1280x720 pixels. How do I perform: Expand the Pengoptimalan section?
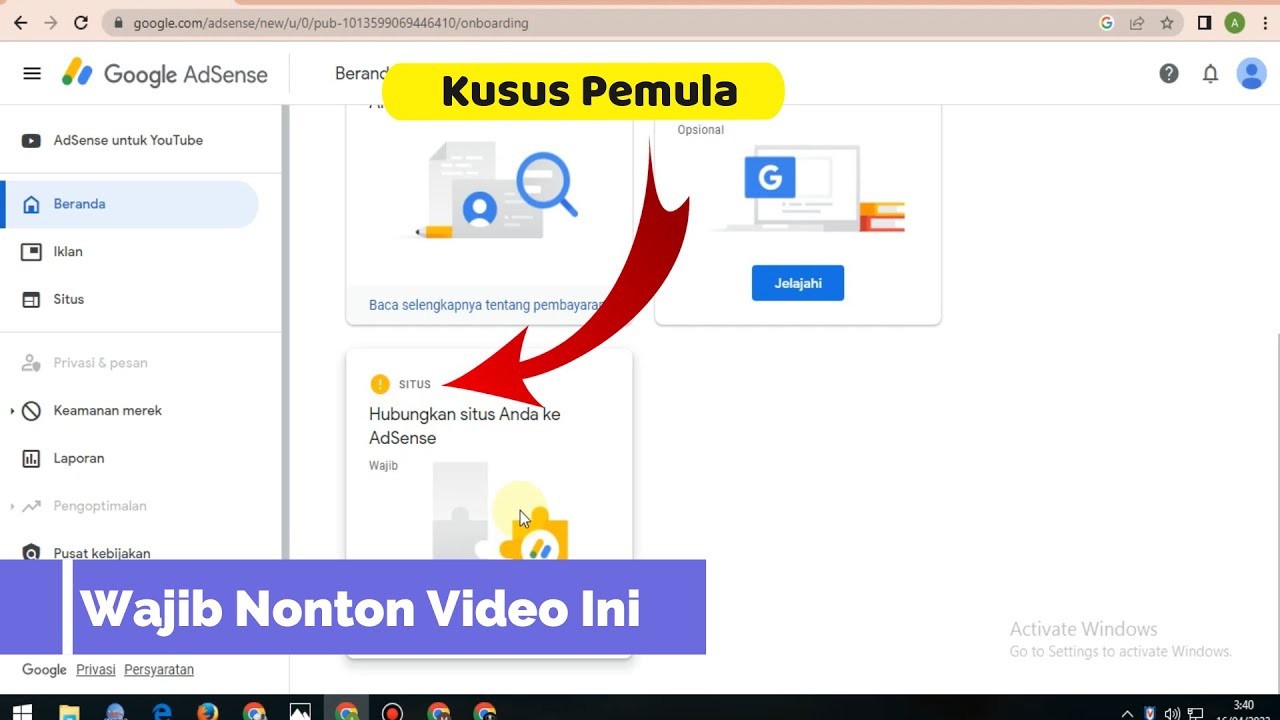11,507
